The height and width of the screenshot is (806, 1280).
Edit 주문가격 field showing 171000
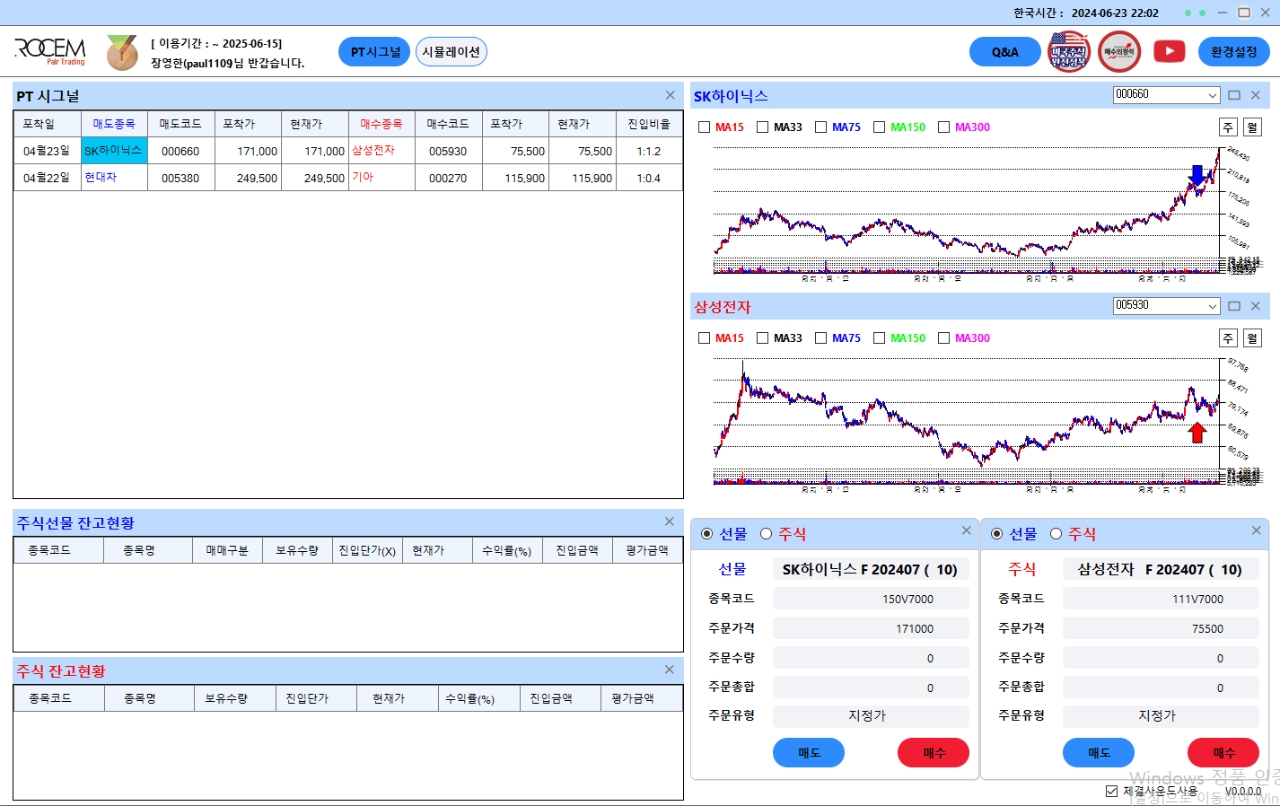pyautogui.click(x=871, y=629)
